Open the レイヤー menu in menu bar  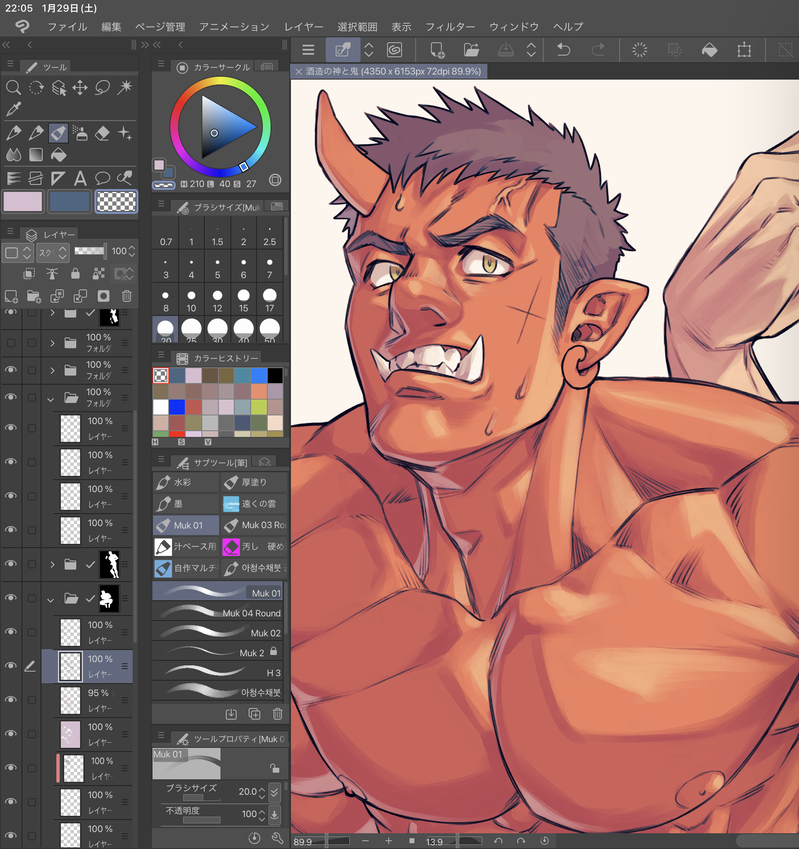[x=304, y=26]
